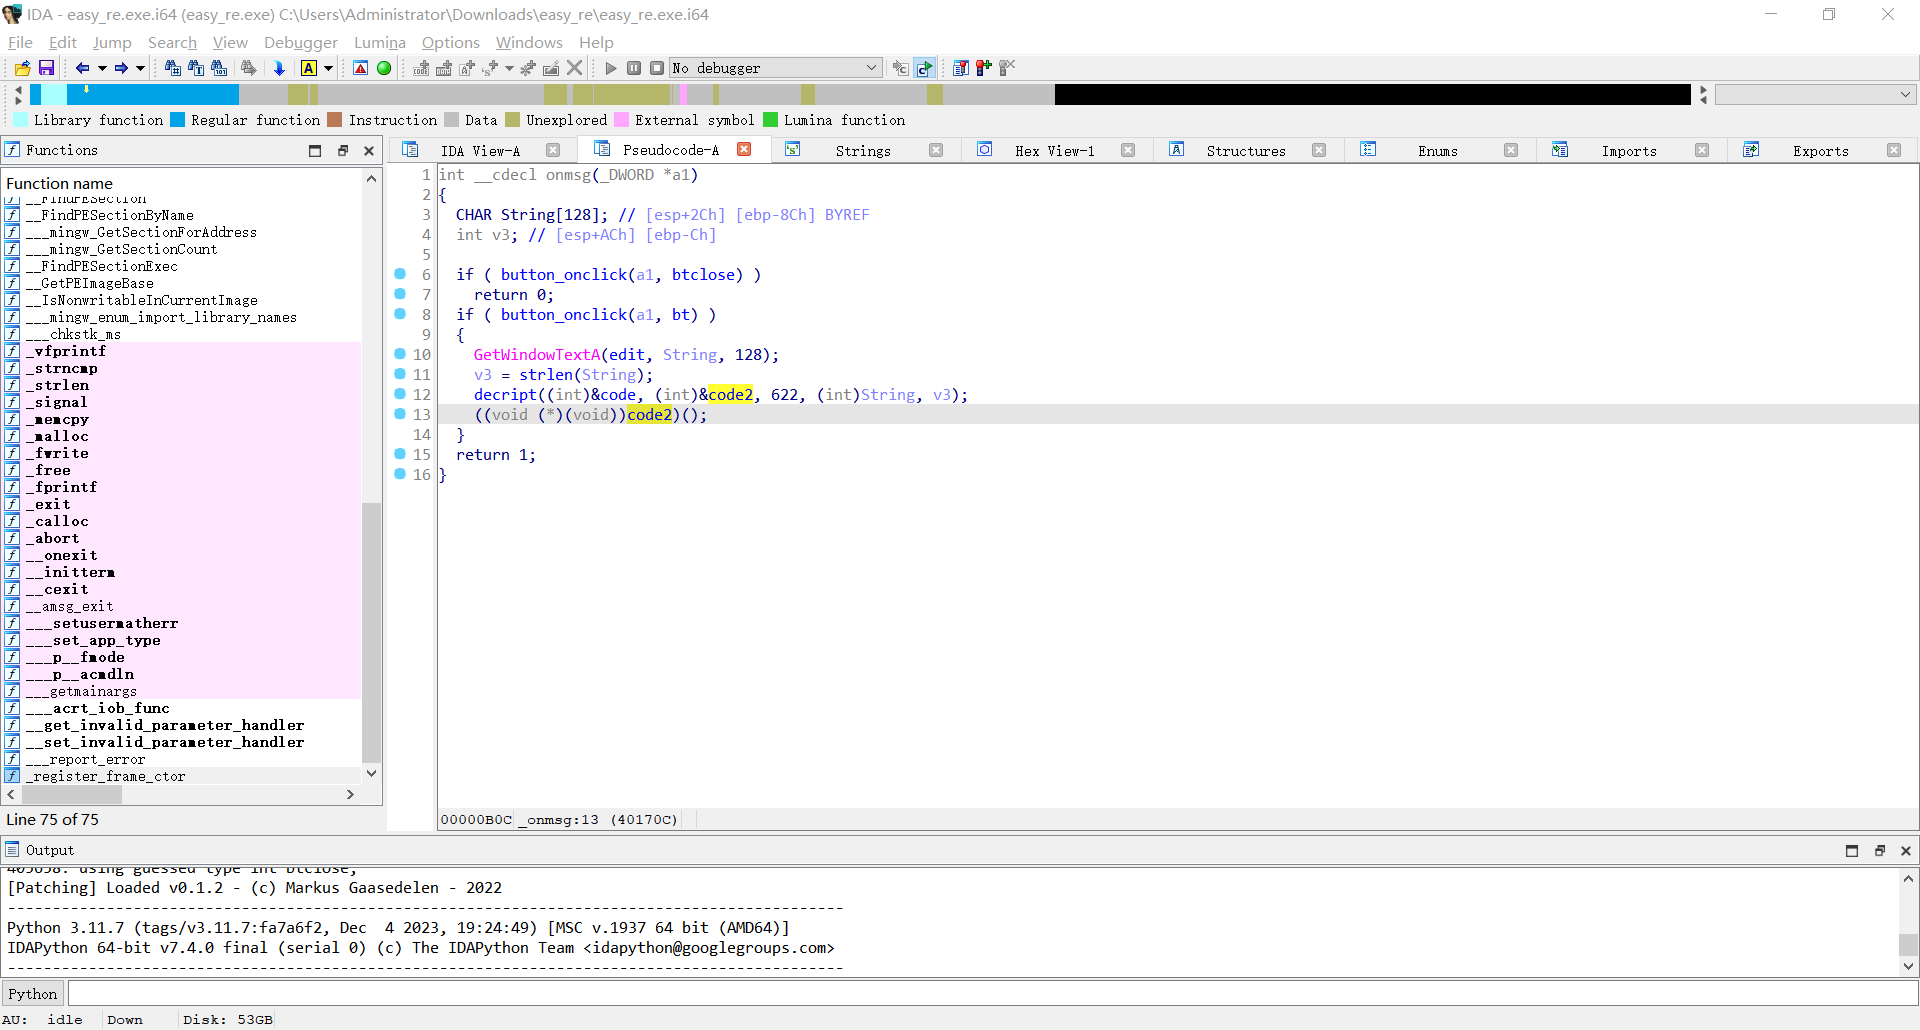Viewport: 1920px width, 1030px height.
Task: Click button_onclick on pseudocode line 6
Action: tap(564, 275)
